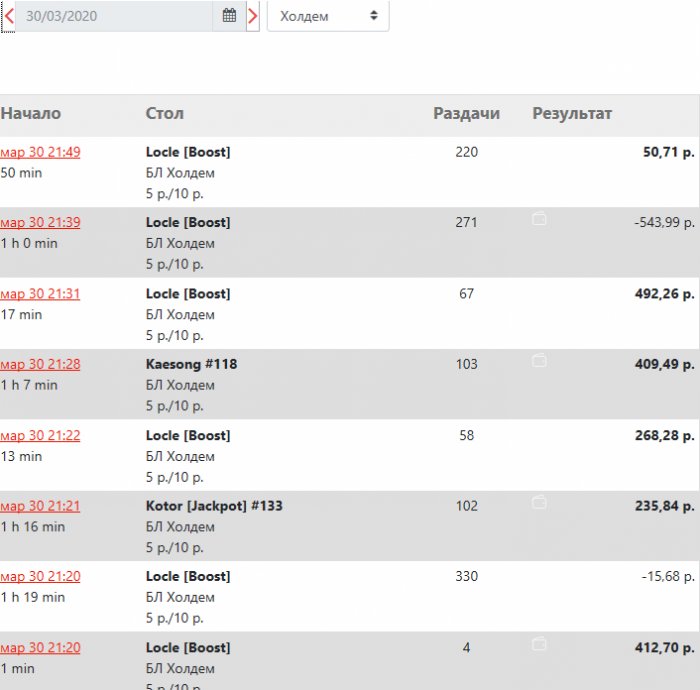The height and width of the screenshot is (690, 700).
Task: Click wallet icon in the 412,70 р. row
Action: pos(539,643)
